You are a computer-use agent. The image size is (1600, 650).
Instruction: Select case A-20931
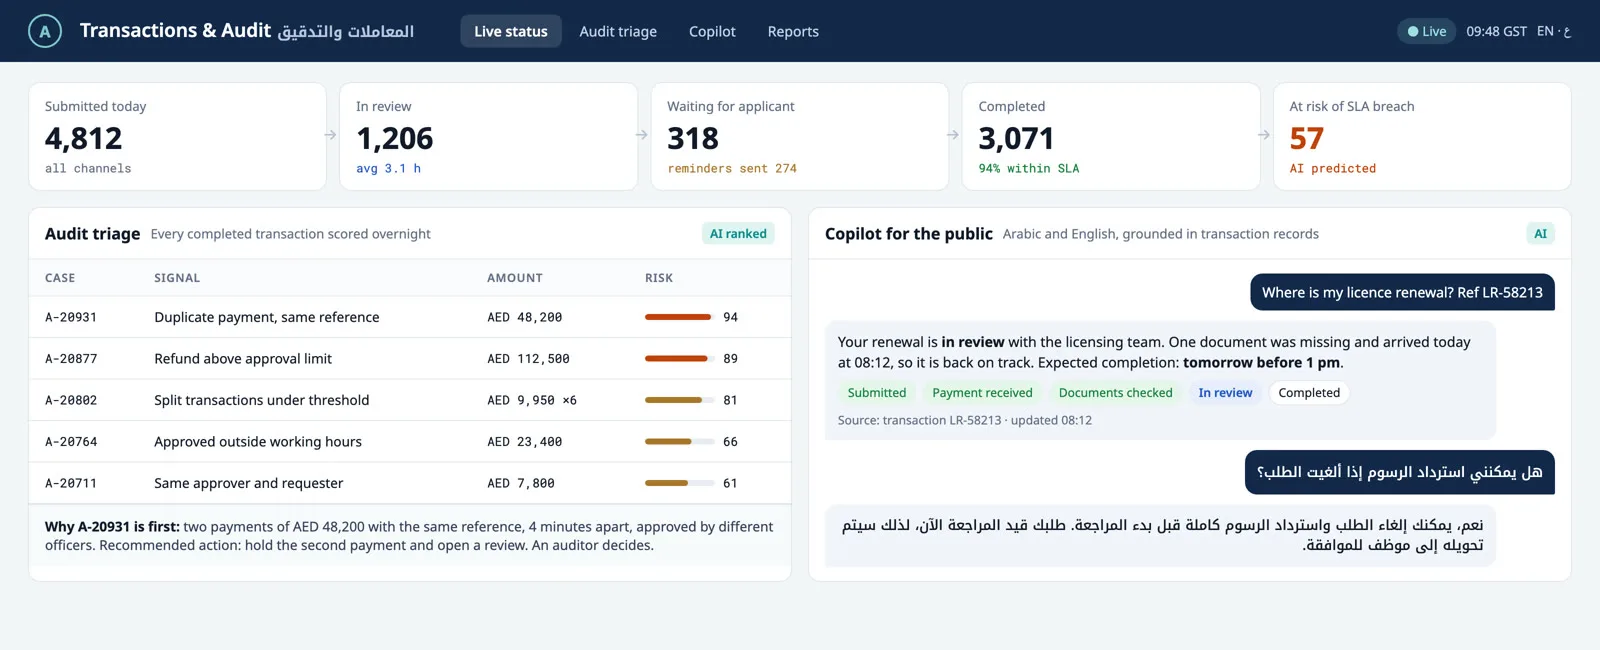(71, 317)
